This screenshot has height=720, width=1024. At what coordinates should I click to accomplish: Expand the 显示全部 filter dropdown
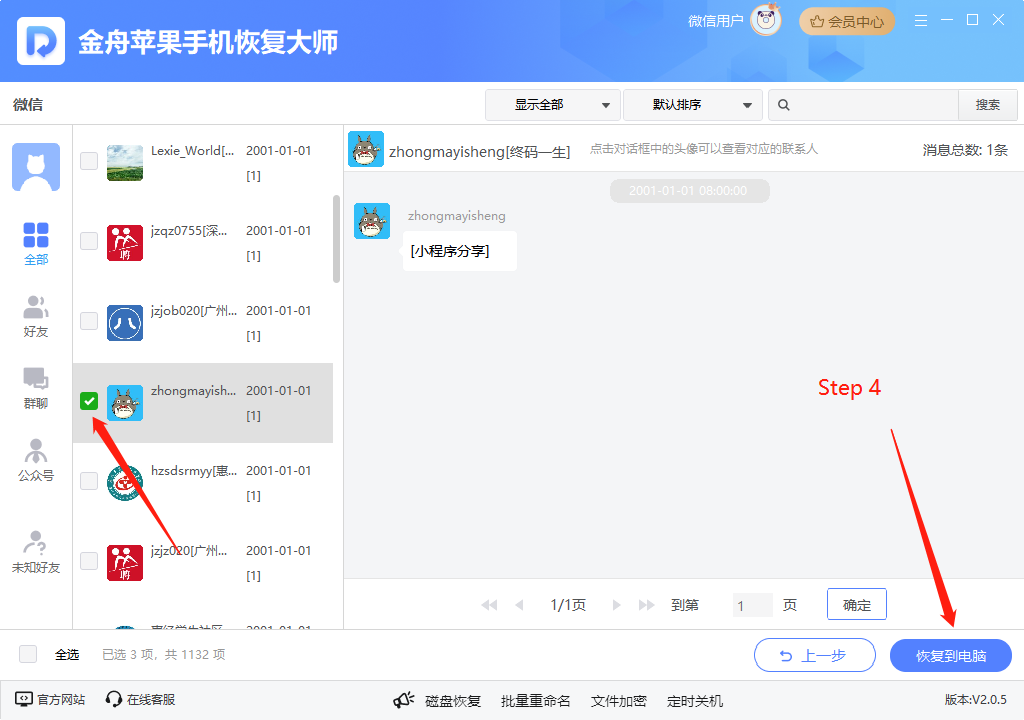[554, 105]
